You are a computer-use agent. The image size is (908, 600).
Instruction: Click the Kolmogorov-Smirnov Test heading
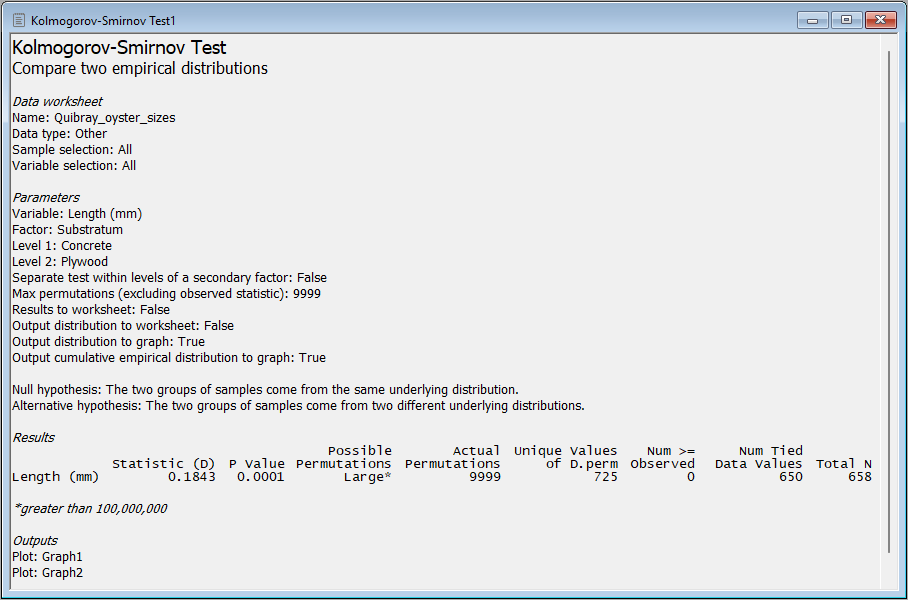point(119,48)
